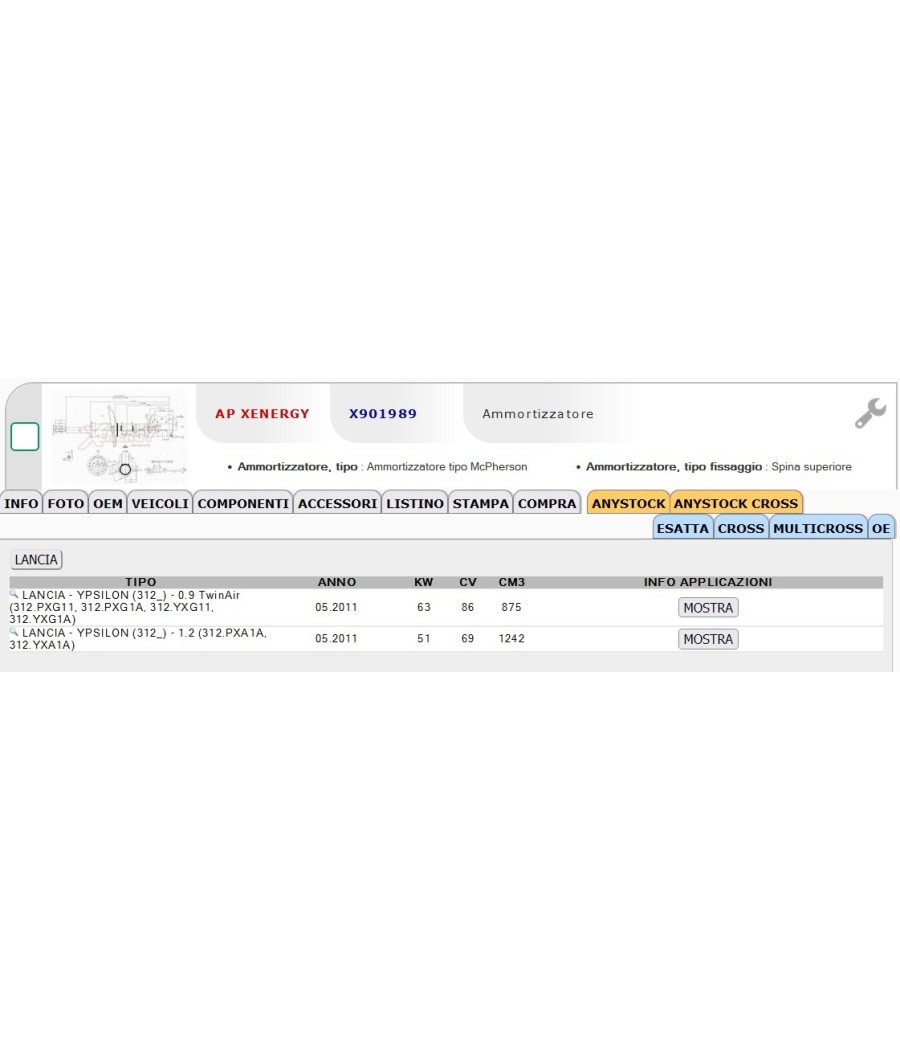Click the 875 displacement value
Viewport: 900px width, 1050px height.
(511, 607)
